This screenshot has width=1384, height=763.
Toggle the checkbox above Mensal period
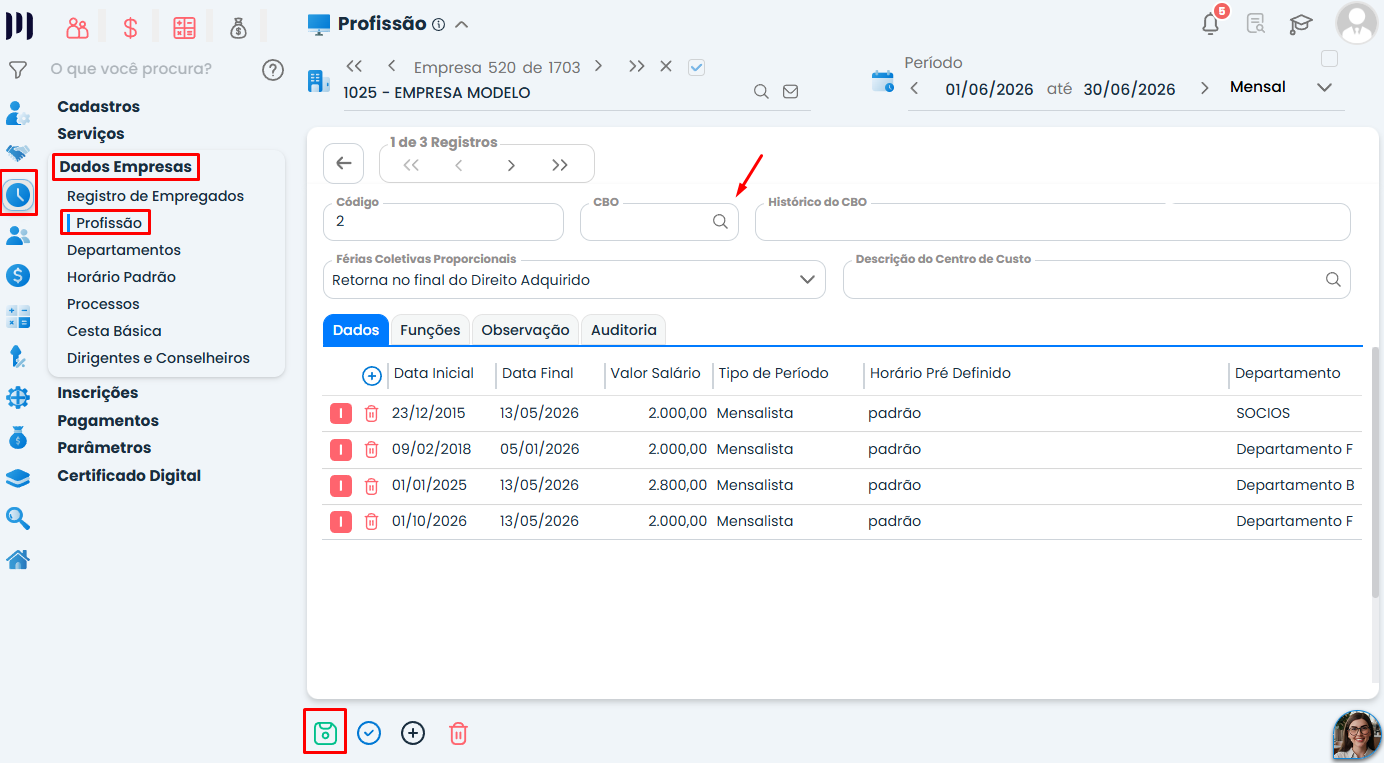(x=1329, y=58)
